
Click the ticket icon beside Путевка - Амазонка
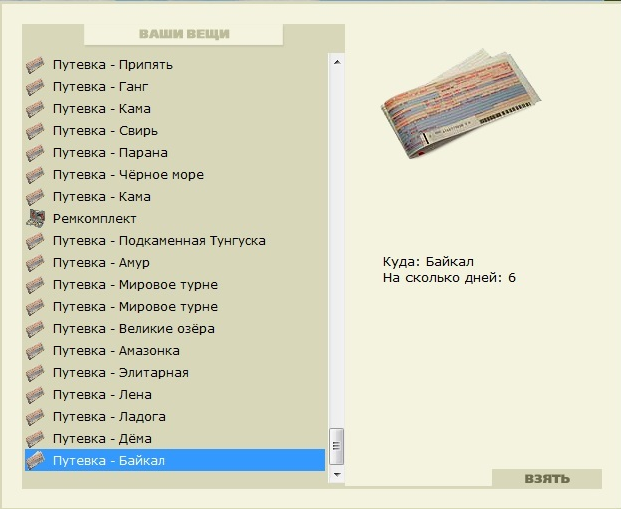coord(35,351)
